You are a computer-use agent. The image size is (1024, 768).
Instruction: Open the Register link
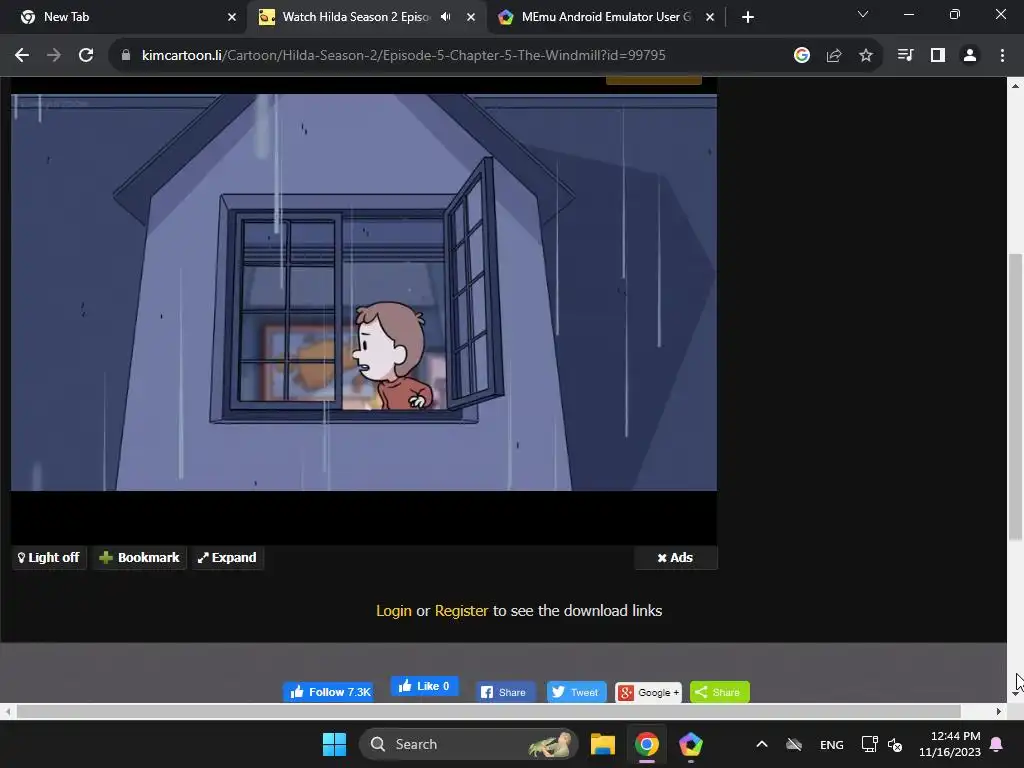pos(461,611)
